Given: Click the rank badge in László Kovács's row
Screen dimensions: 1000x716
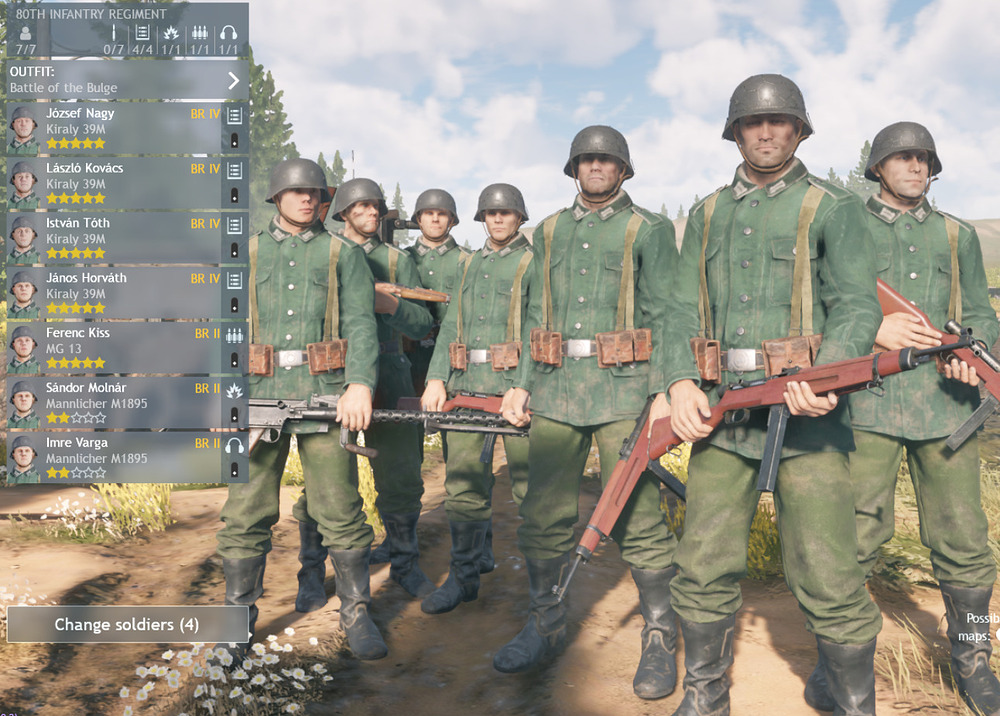Looking at the screenshot, I should [x=234, y=196].
